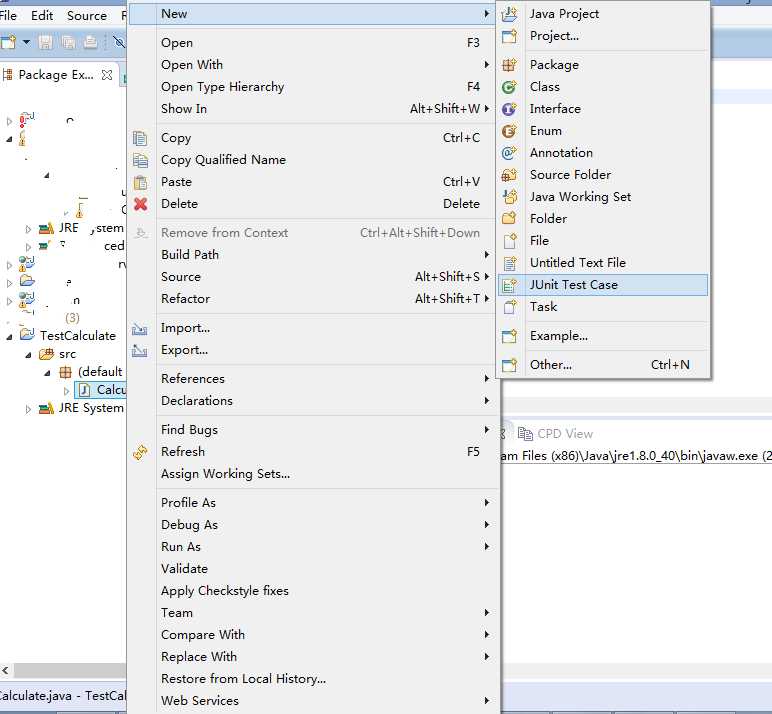Click the Folder icon in submenu
The width and height of the screenshot is (772, 714).
[x=509, y=219]
